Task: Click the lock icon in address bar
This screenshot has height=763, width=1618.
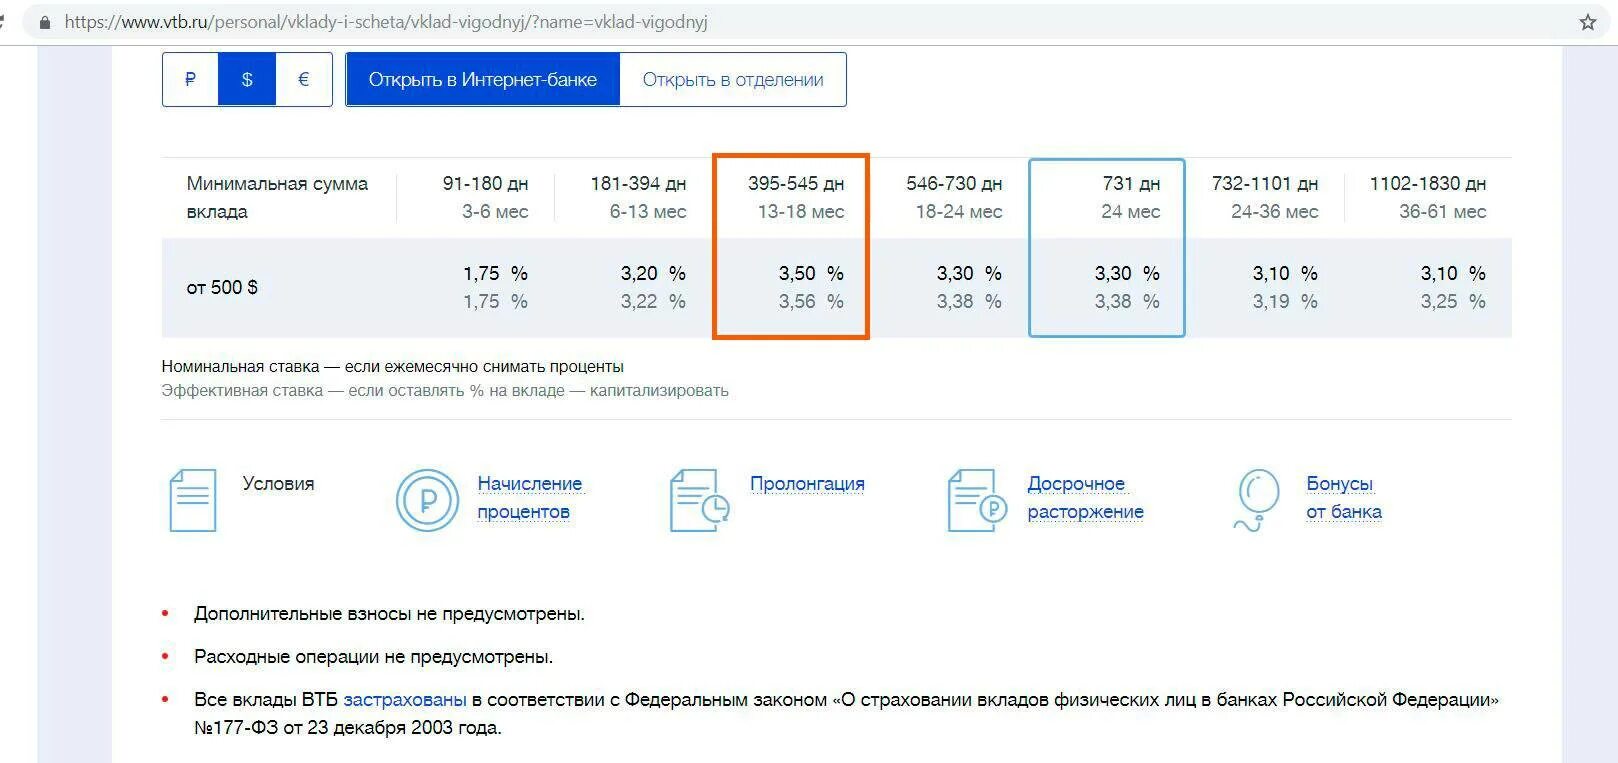Action: (44, 22)
